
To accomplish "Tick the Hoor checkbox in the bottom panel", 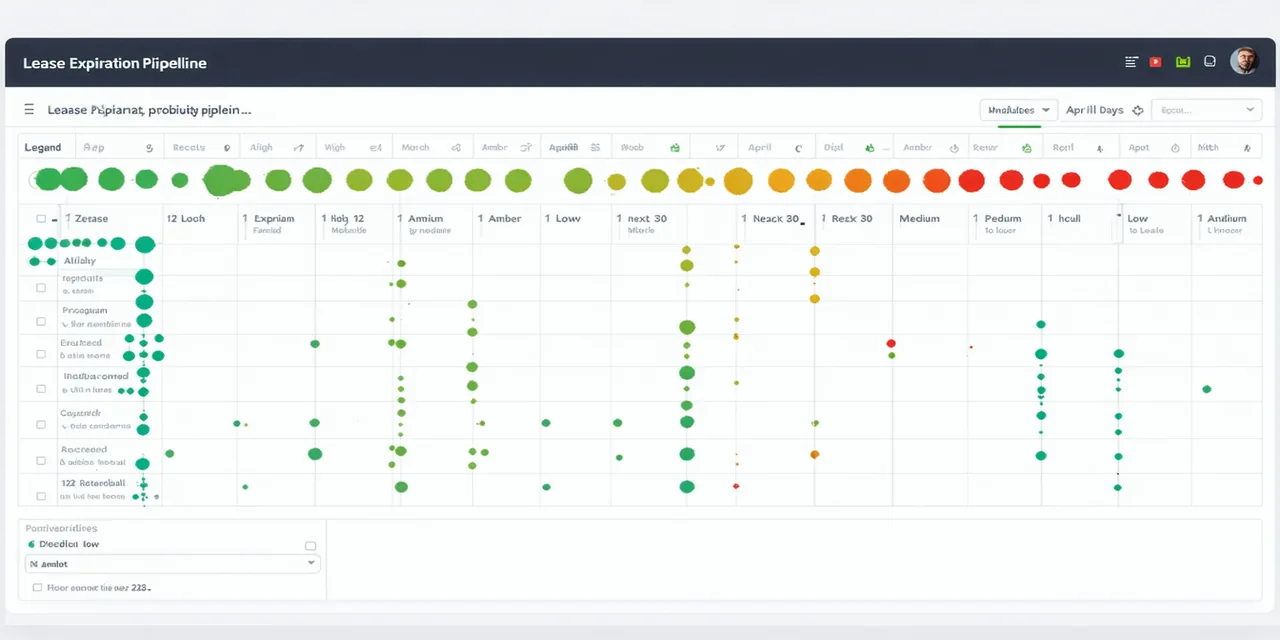I will [38, 588].
